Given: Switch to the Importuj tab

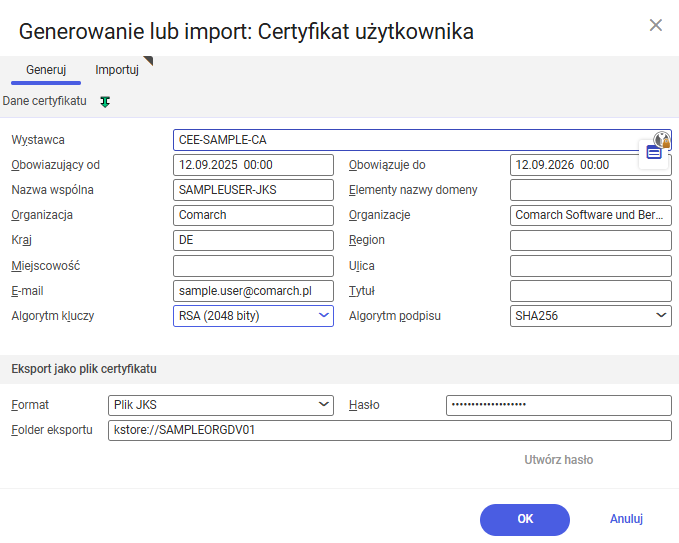Looking at the screenshot, I should click(117, 70).
